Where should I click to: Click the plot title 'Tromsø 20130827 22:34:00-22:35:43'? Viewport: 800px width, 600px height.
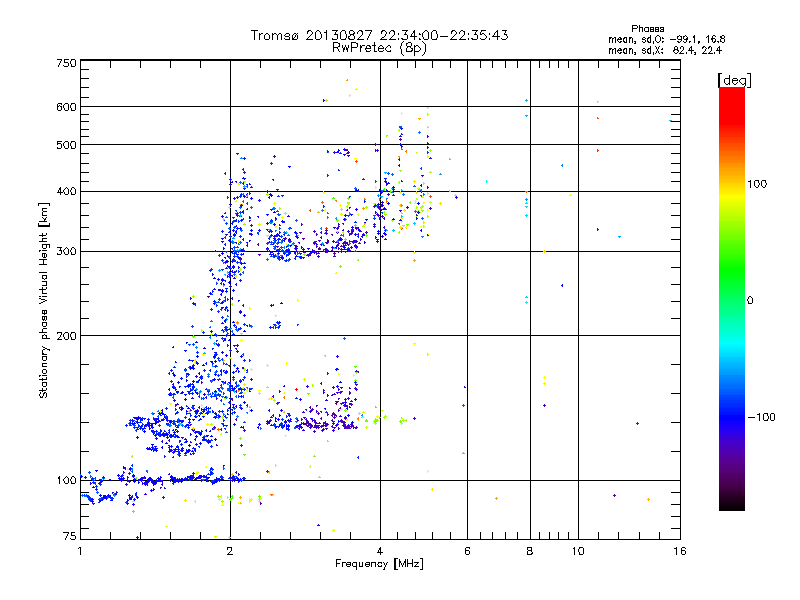click(x=379, y=35)
